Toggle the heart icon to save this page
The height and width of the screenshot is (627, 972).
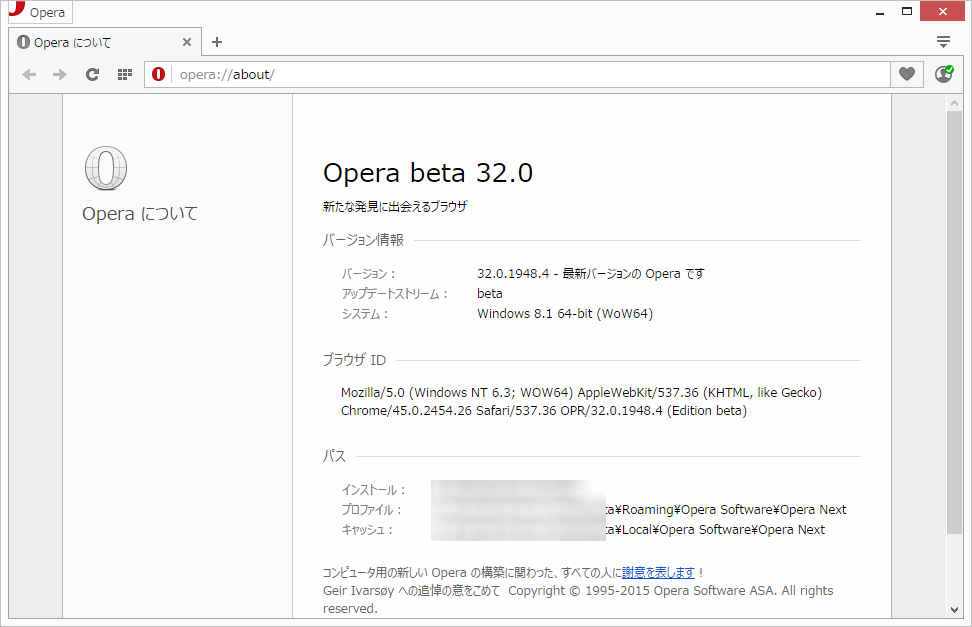click(906, 73)
